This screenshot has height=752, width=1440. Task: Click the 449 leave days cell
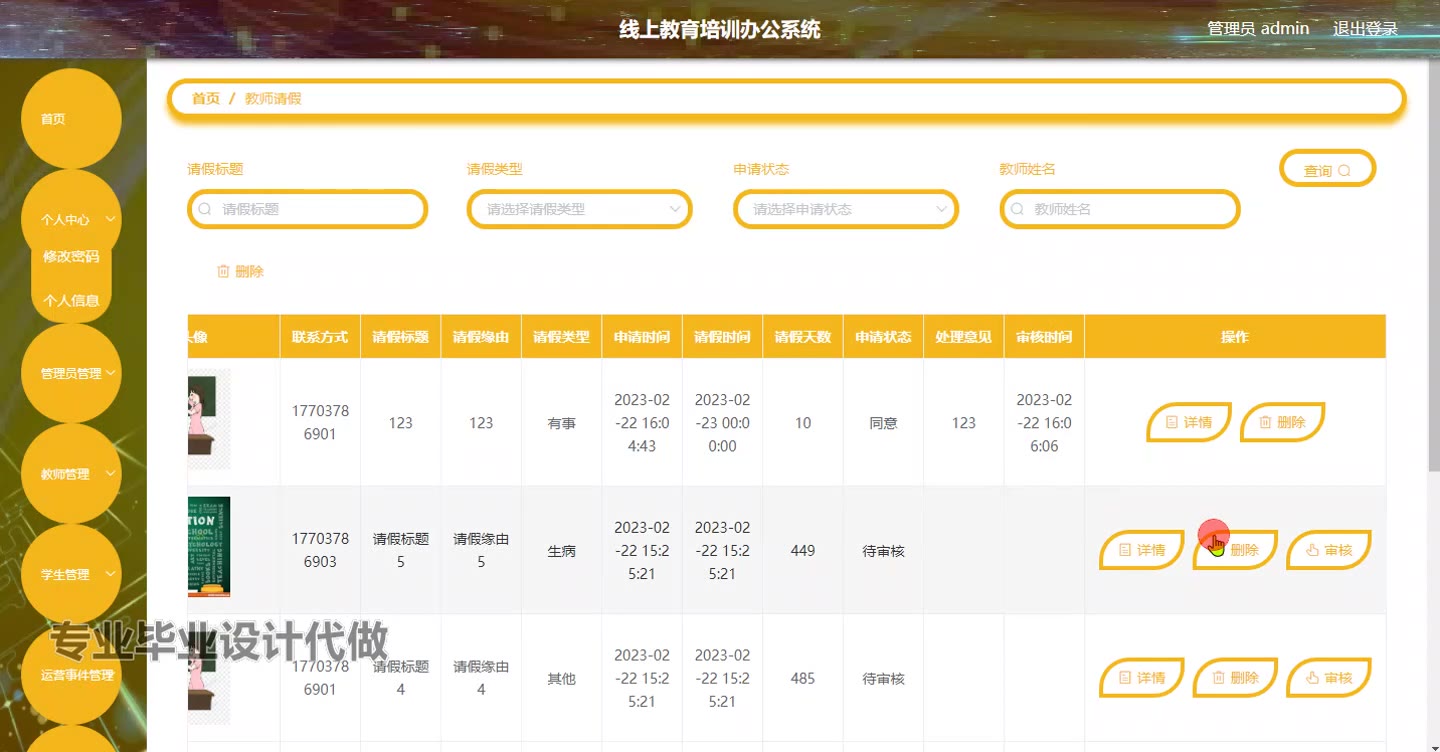pyautogui.click(x=803, y=550)
